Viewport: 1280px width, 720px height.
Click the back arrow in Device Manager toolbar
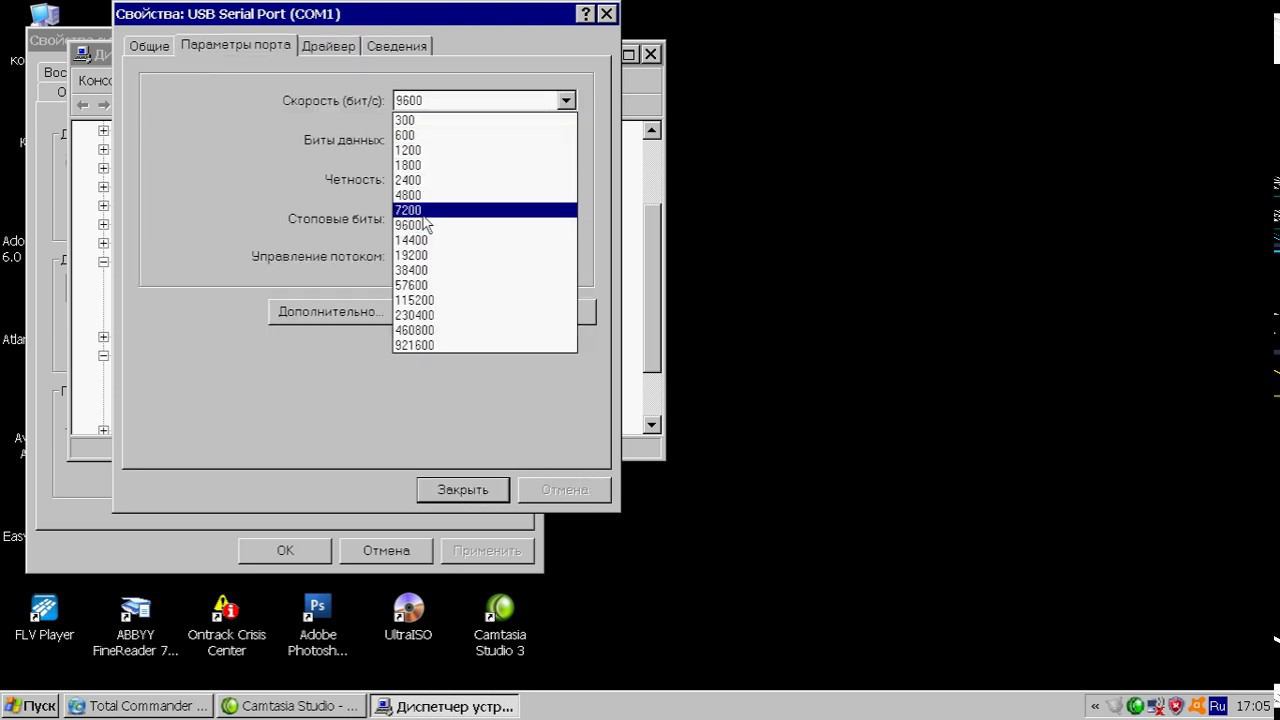click(82, 105)
